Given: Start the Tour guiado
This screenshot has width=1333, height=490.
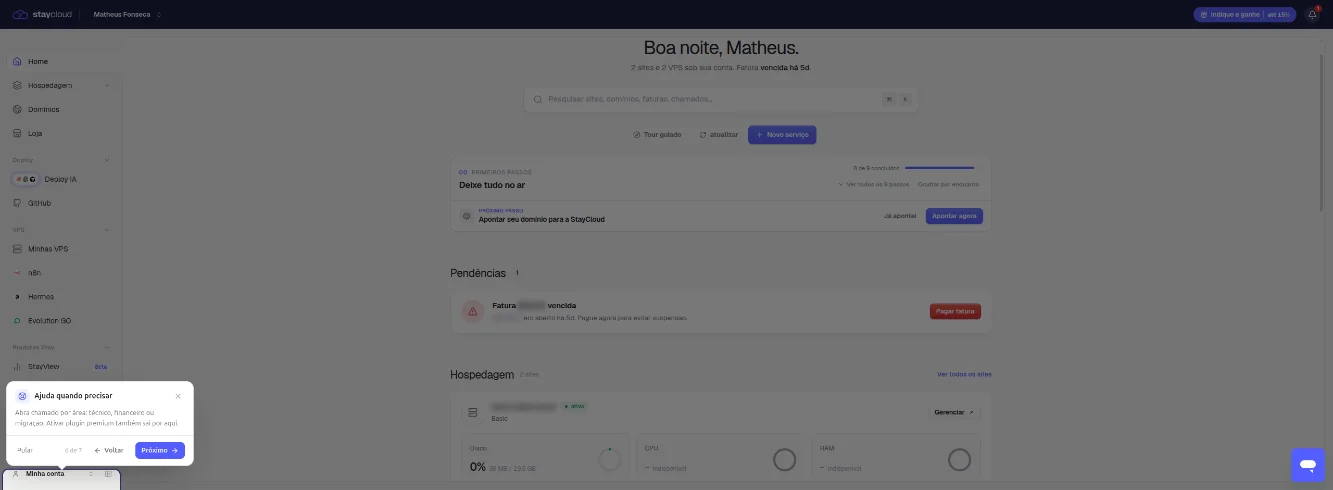Looking at the screenshot, I should [x=658, y=134].
